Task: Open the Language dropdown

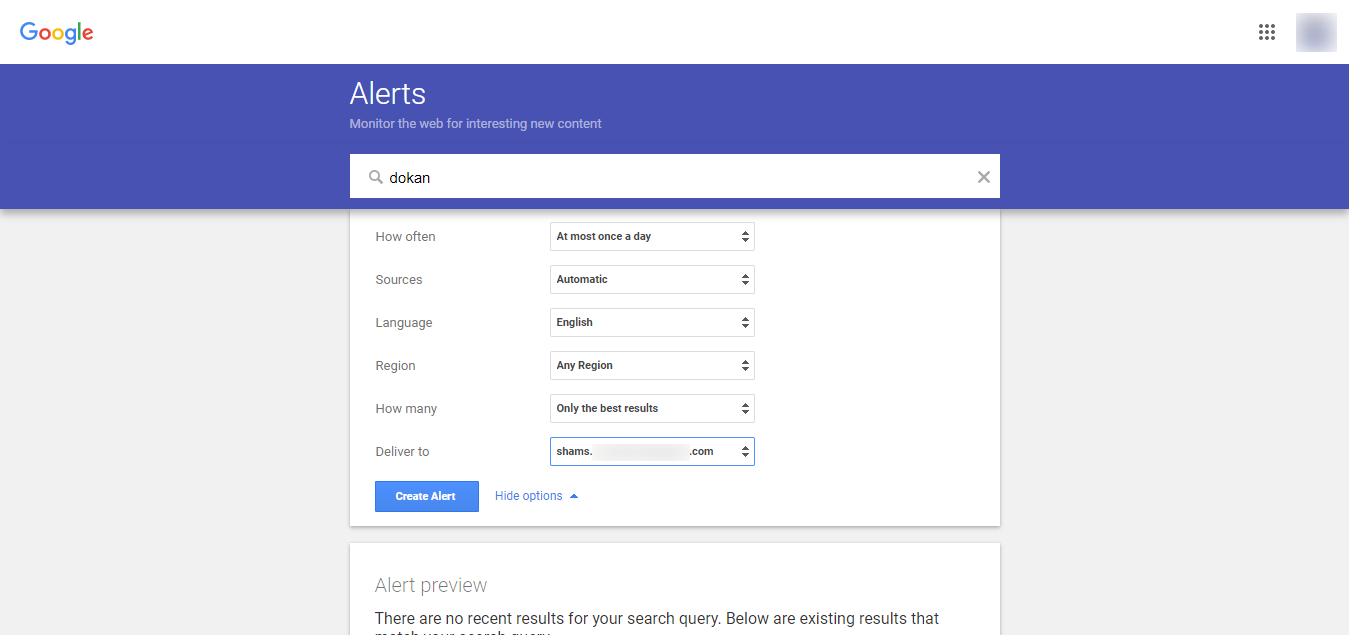Action: [652, 322]
